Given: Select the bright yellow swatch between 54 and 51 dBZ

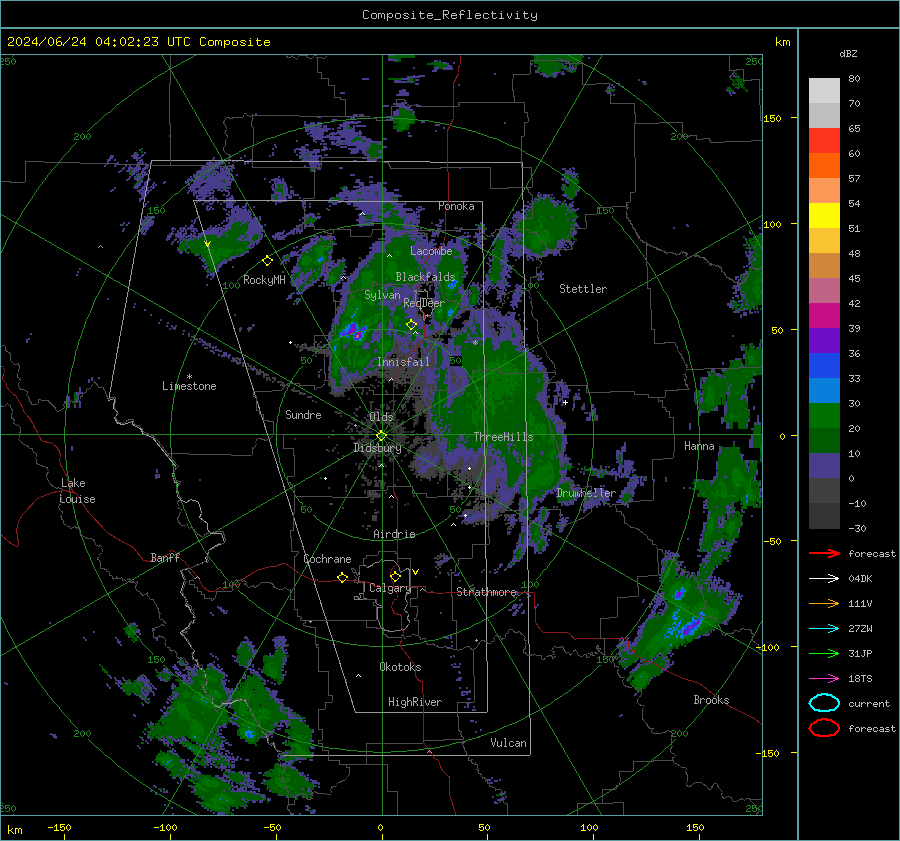Looking at the screenshot, I should coord(824,216).
